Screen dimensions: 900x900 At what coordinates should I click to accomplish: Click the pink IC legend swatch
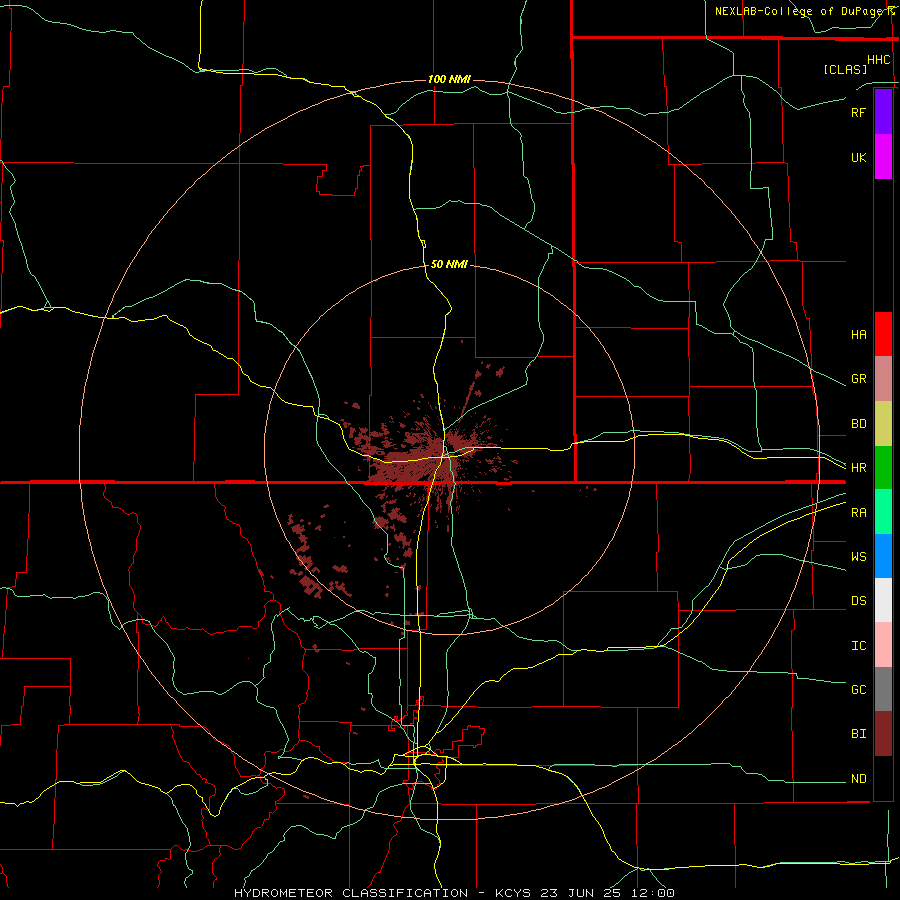coord(883,645)
